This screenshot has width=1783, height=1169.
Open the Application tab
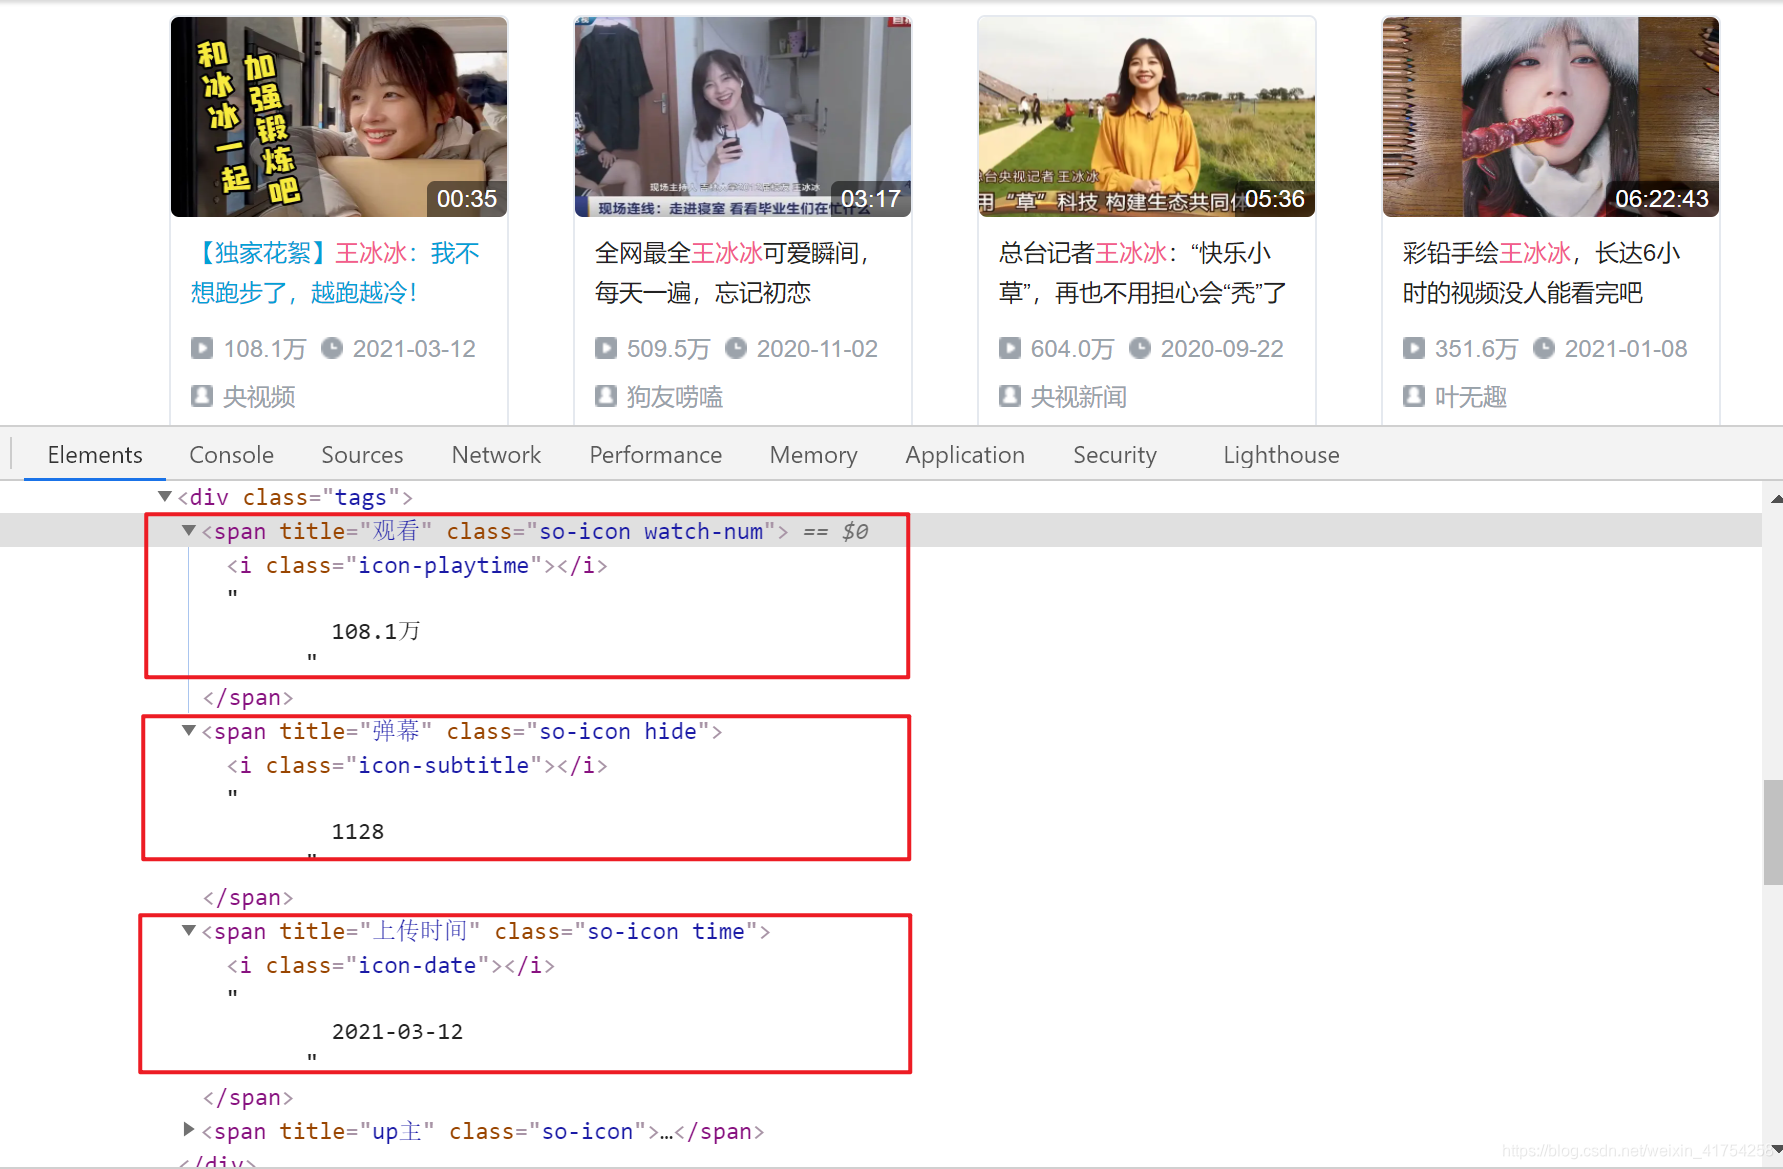pyautogui.click(x=965, y=455)
